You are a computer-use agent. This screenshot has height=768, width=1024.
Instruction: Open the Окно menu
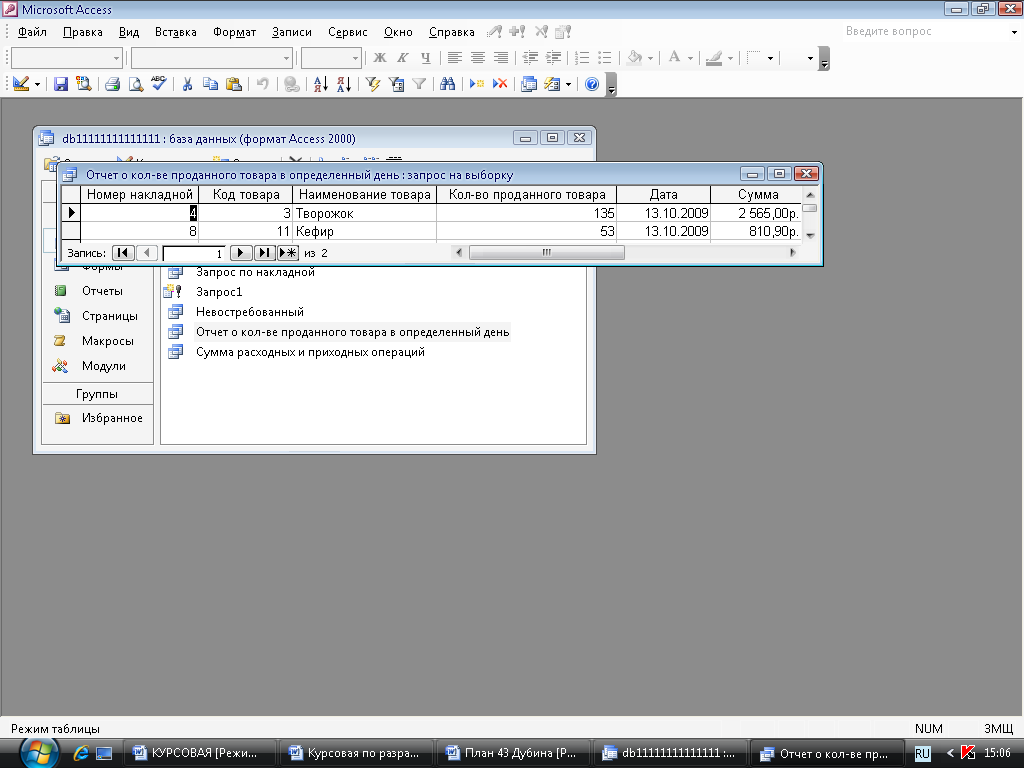pyautogui.click(x=398, y=32)
